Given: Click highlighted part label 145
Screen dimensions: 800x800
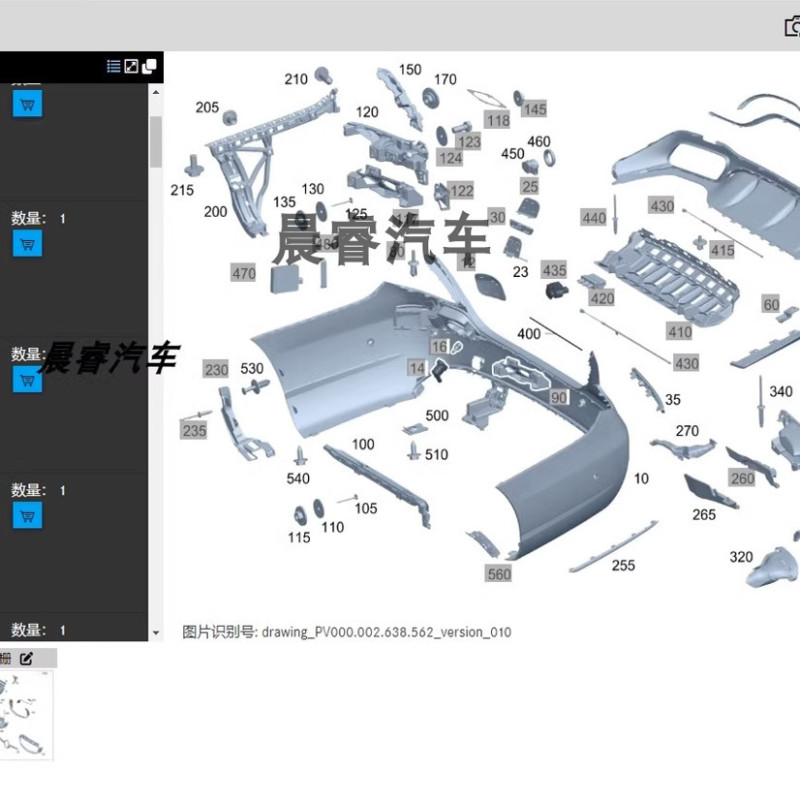Looking at the screenshot, I should (x=535, y=109).
